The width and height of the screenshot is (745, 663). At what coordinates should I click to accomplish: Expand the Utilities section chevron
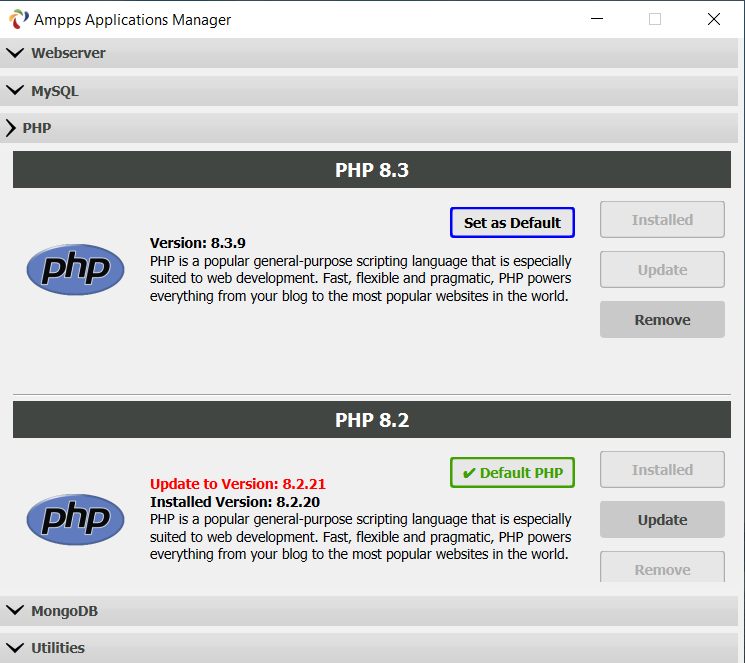click(x=15, y=647)
